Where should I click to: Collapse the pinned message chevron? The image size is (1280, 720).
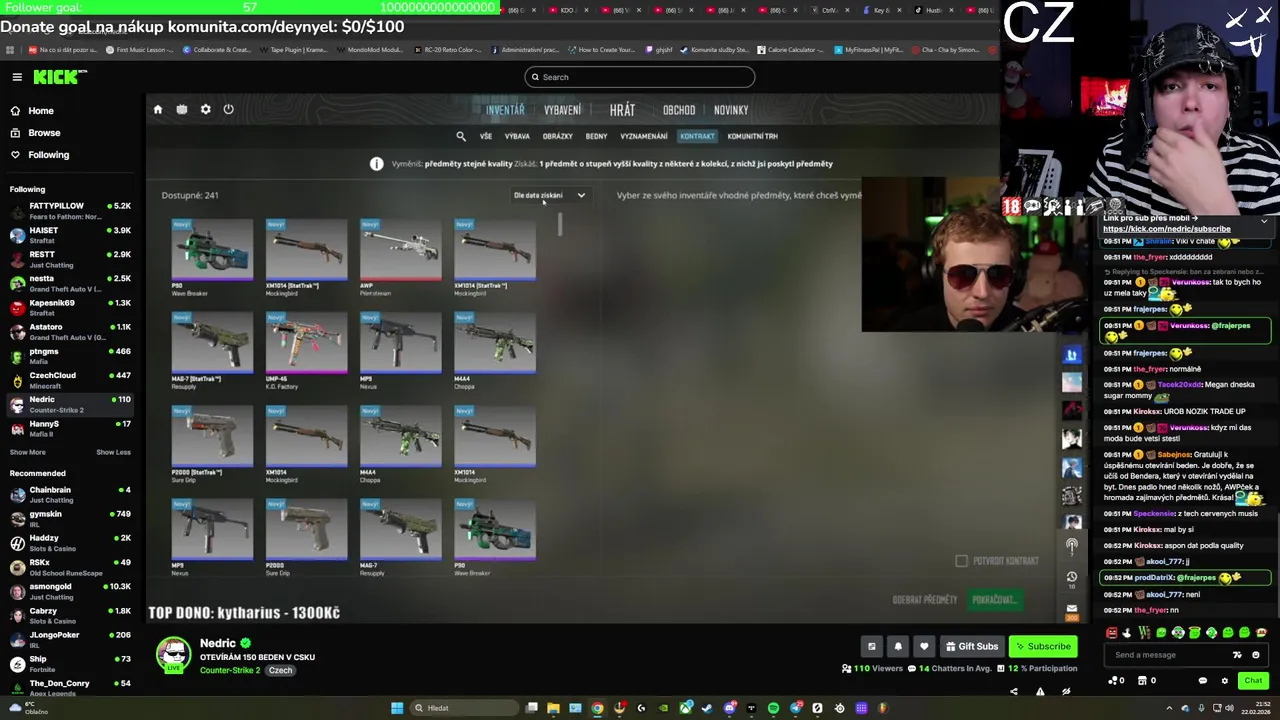tap(1264, 221)
